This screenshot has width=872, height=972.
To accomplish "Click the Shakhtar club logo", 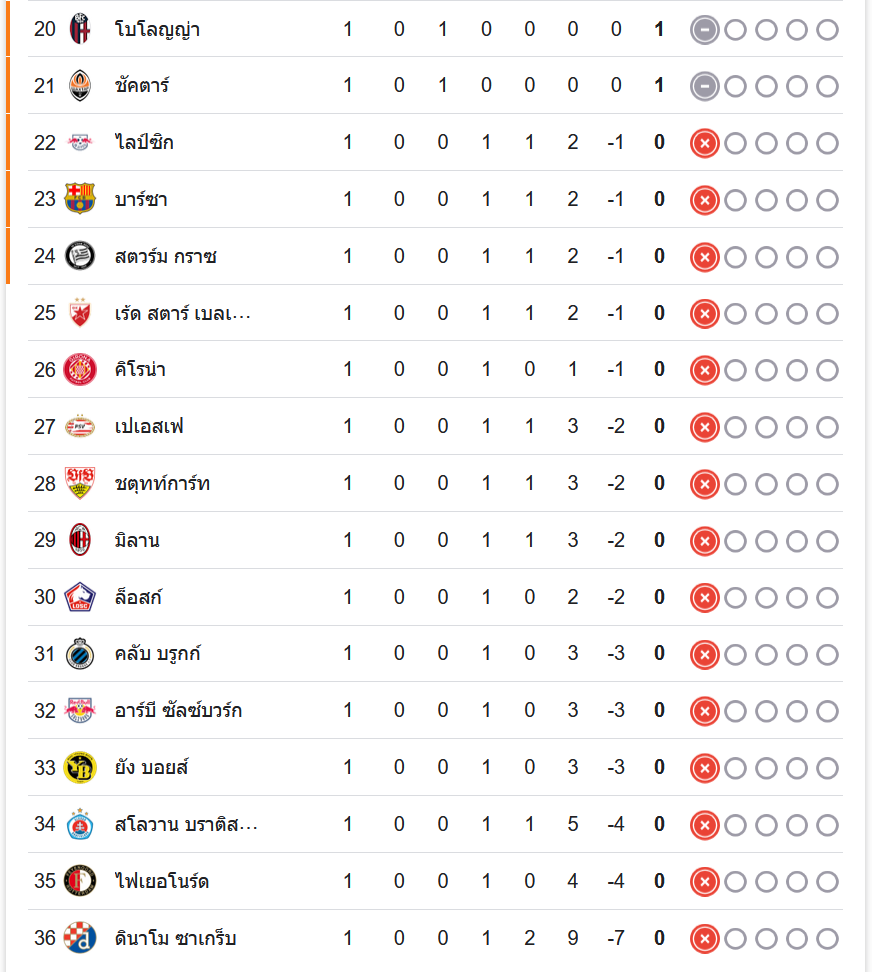I will click(80, 86).
